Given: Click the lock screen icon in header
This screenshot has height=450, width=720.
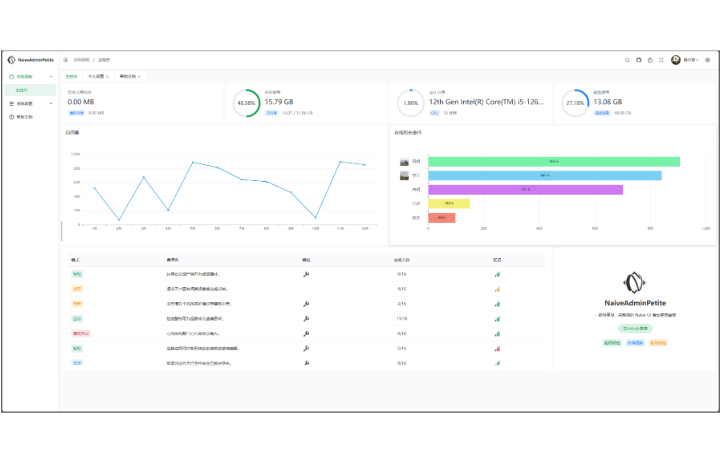Looking at the screenshot, I should [x=650, y=60].
